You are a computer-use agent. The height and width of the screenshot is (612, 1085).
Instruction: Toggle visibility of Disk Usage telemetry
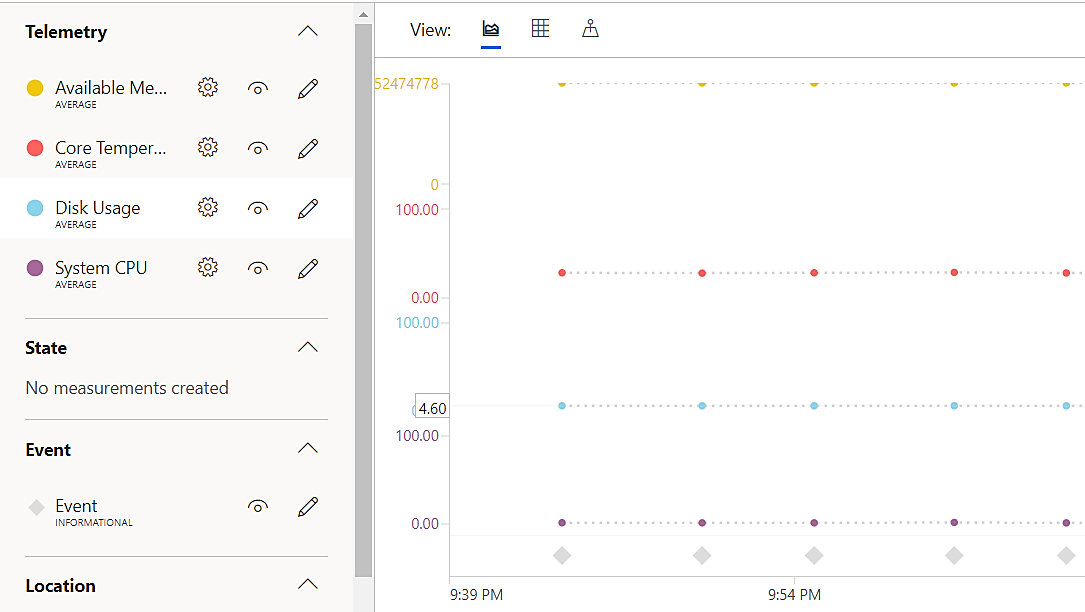pos(258,208)
